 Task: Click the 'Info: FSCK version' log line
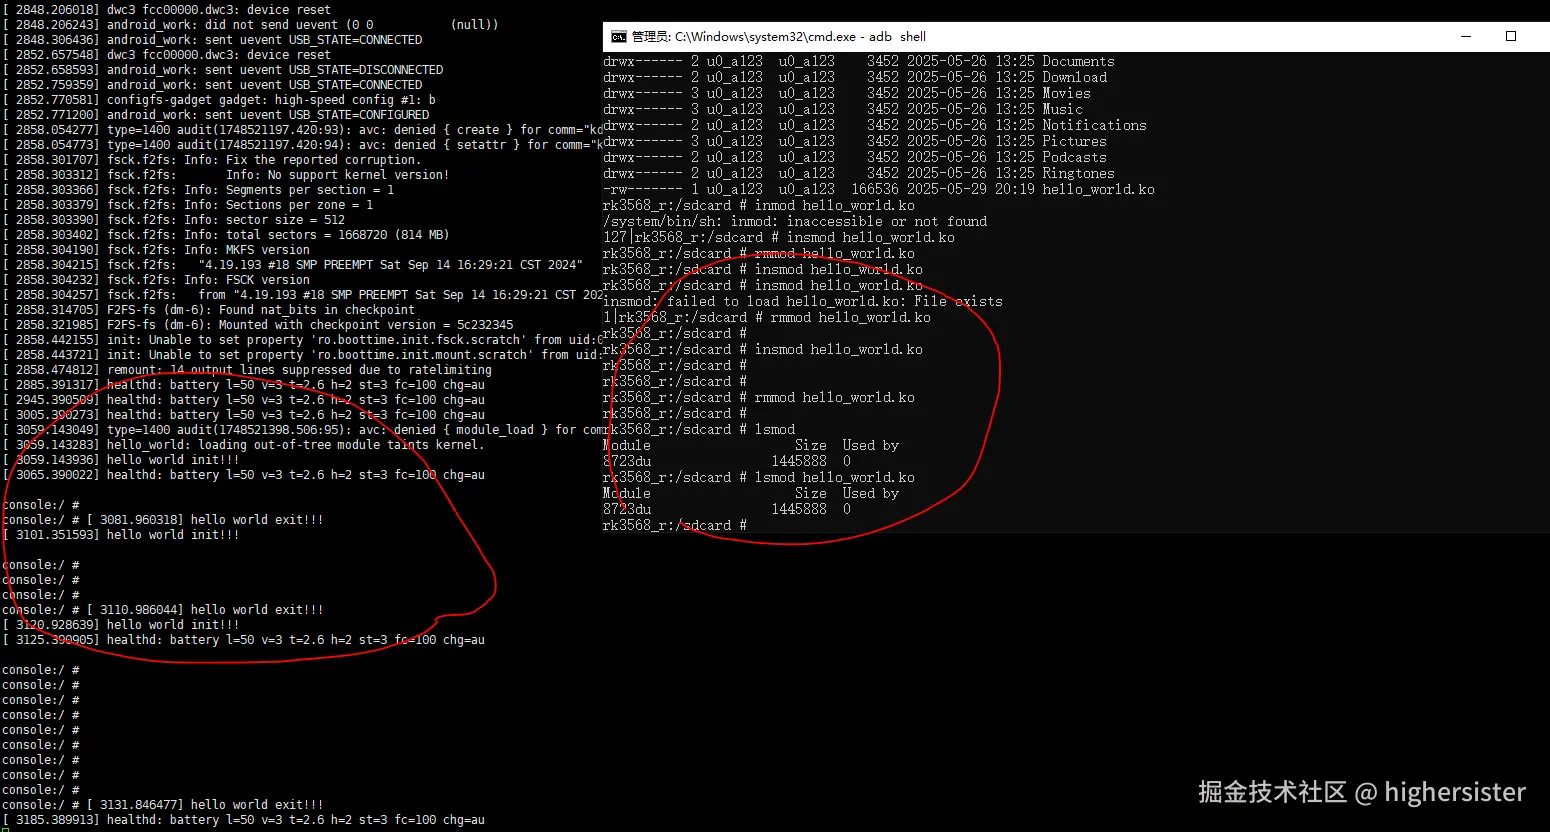[x=156, y=279]
